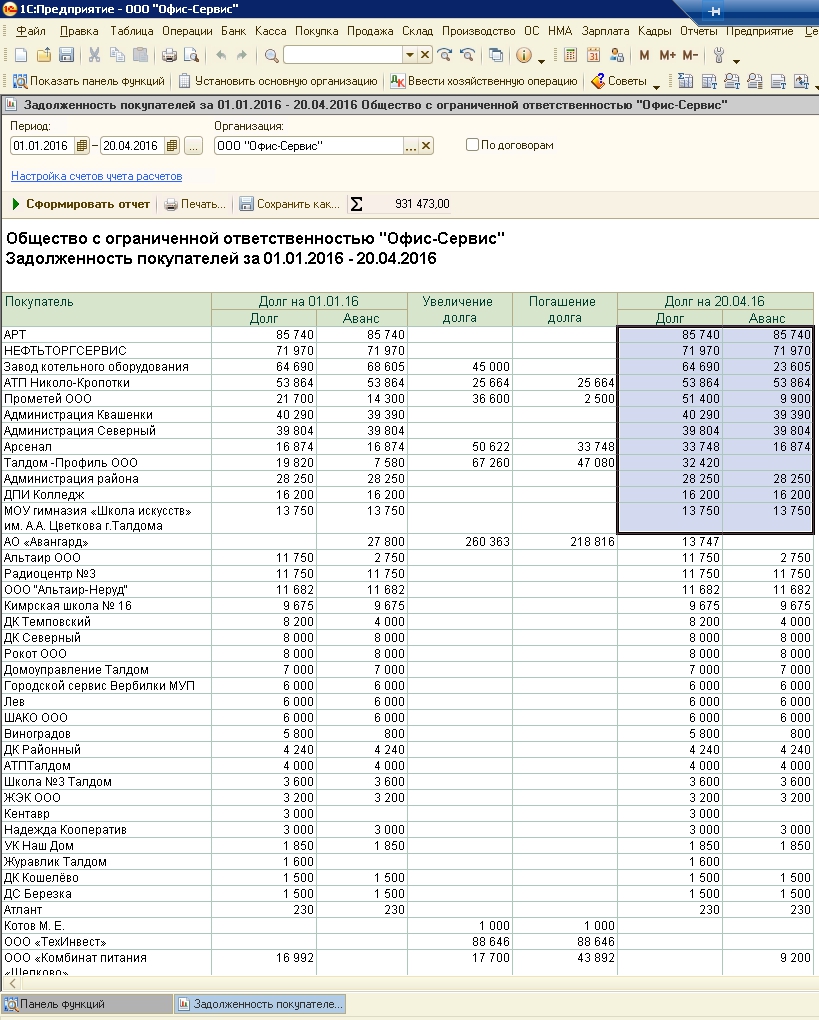Open the Операции menu
Viewport: 819px width, 1020px height.
click(x=187, y=31)
